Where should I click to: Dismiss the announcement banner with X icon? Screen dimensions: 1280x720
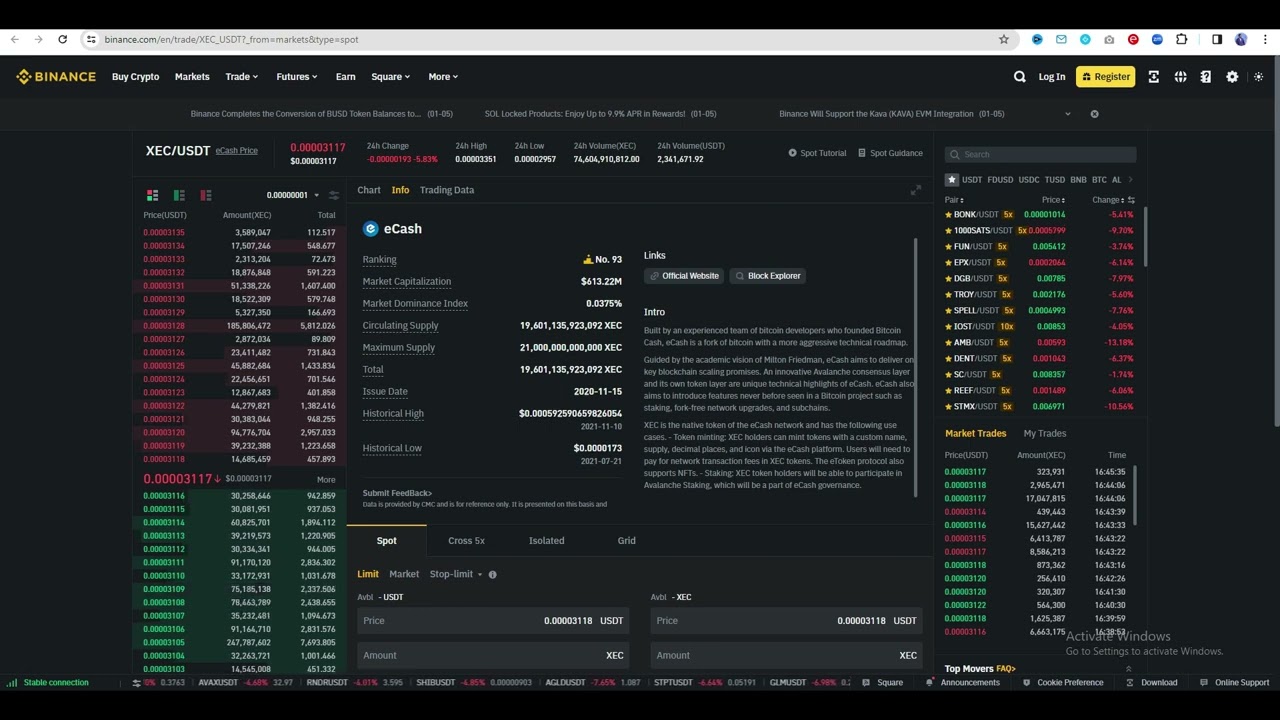pyautogui.click(x=1094, y=114)
